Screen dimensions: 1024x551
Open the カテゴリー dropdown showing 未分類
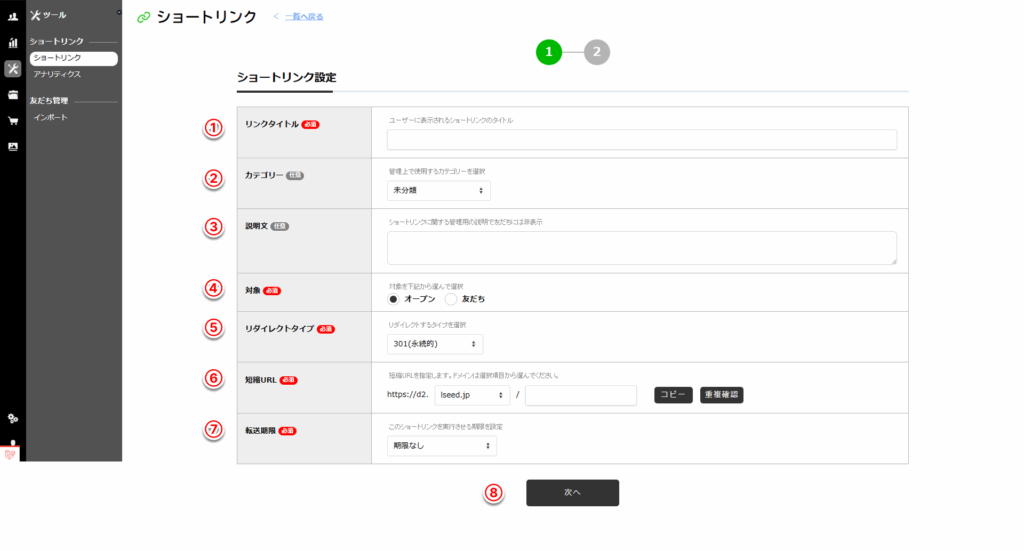(x=438, y=190)
